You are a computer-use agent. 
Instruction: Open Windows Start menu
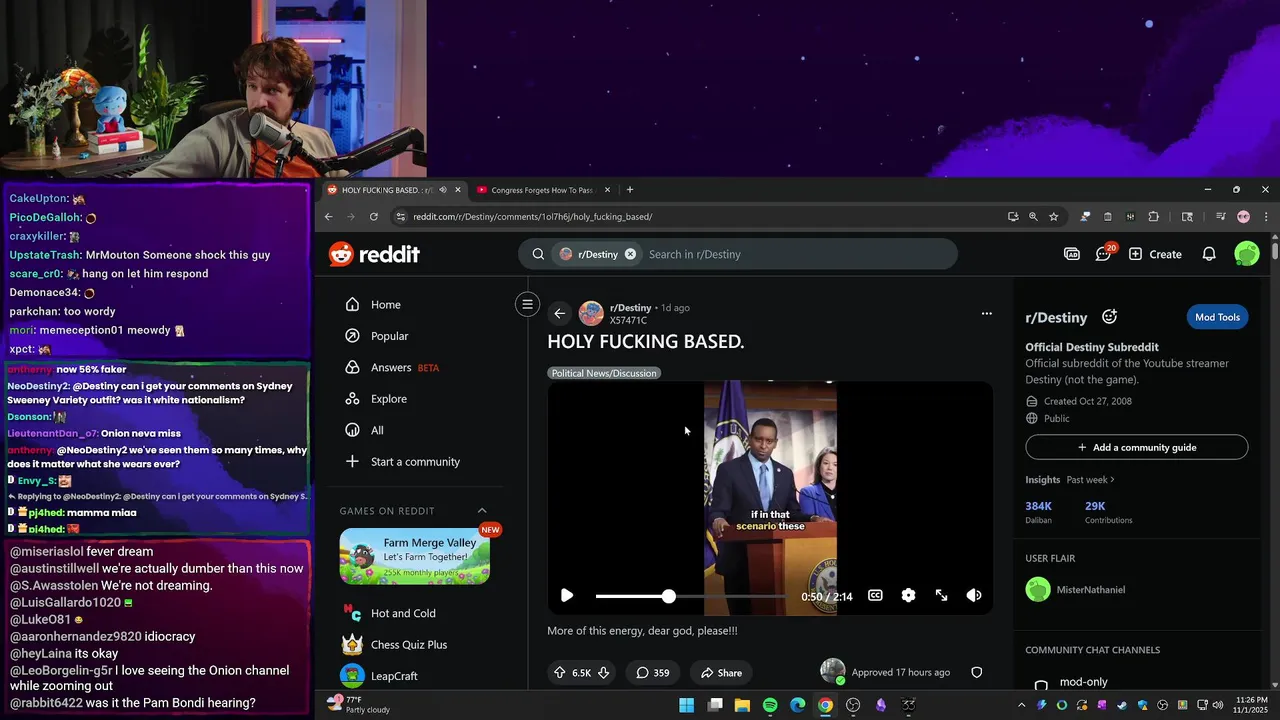(x=687, y=705)
